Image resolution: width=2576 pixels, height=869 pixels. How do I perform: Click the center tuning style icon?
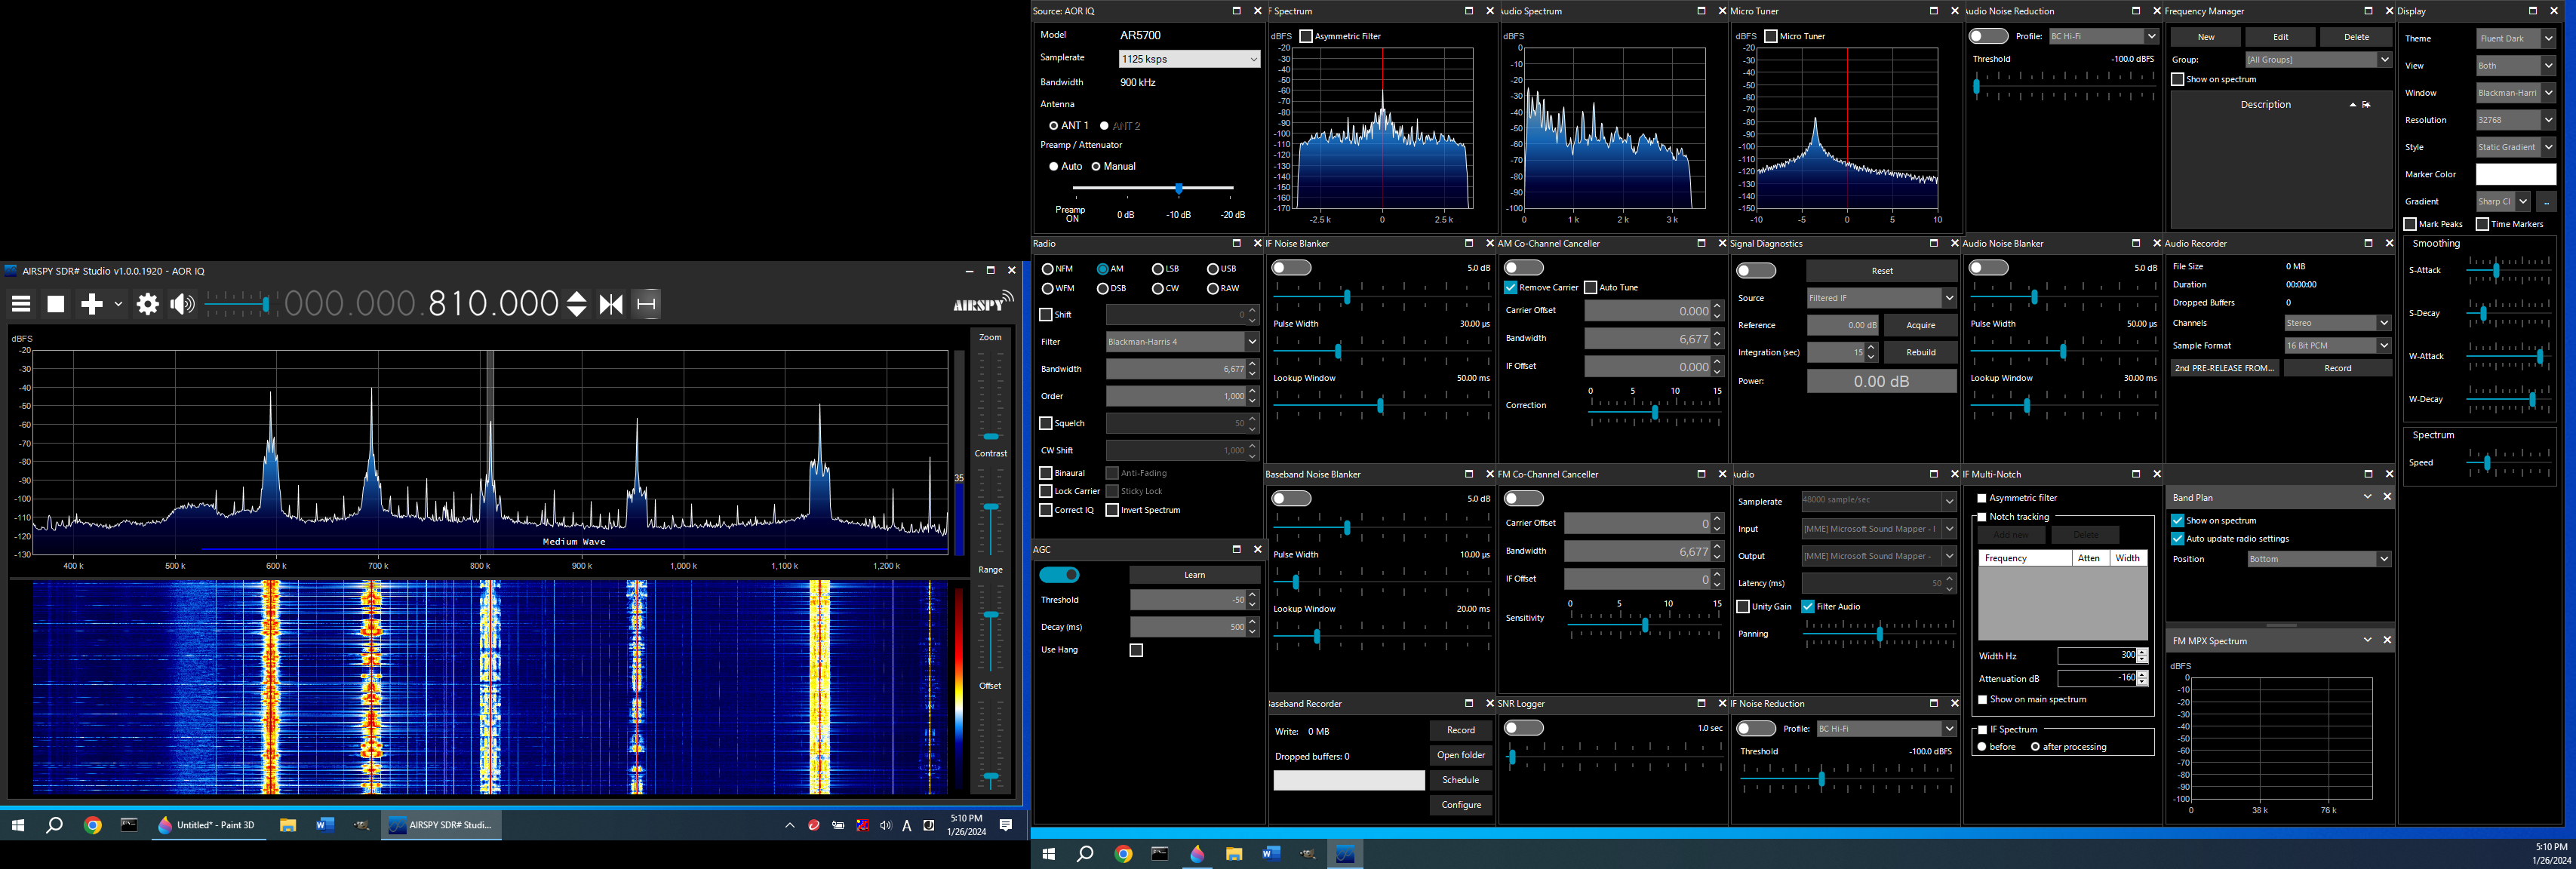click(611, 304)
